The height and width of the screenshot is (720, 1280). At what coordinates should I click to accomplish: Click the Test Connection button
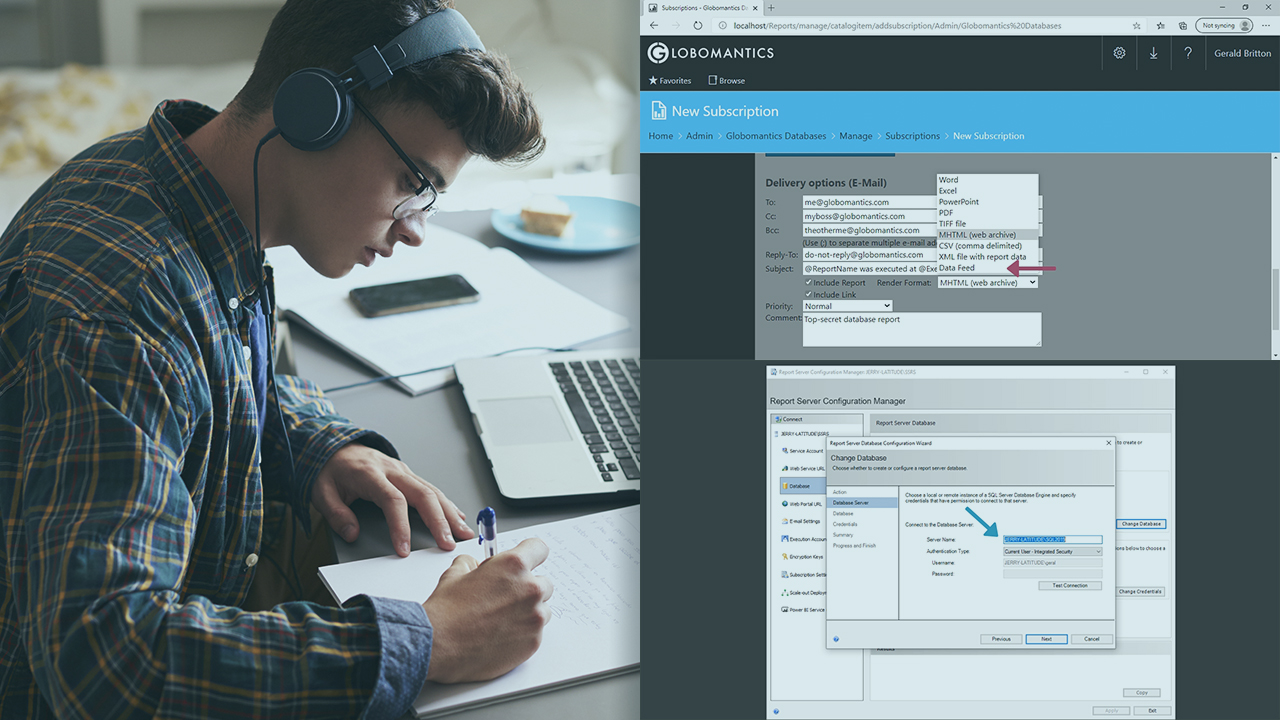click(1069, 586)
